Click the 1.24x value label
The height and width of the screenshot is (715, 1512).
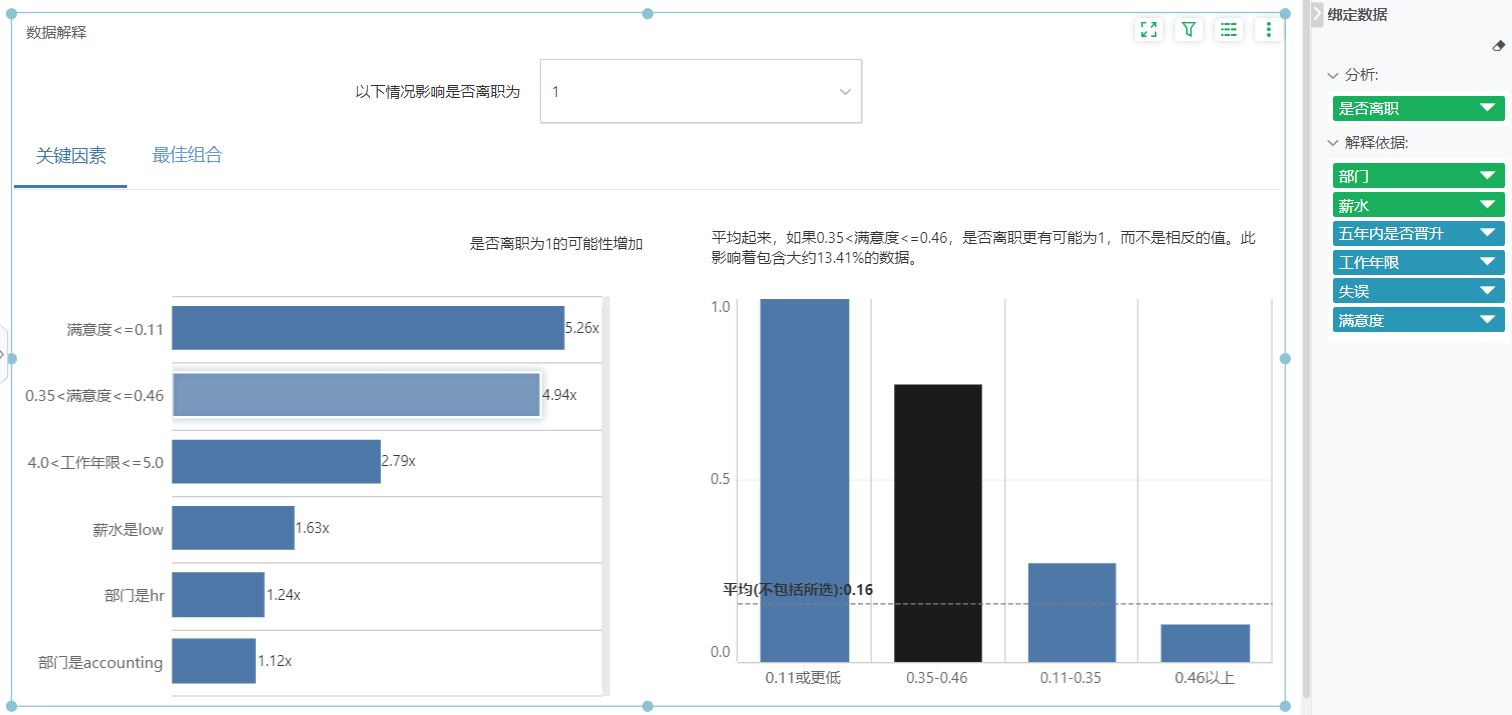(x=283, y=594)
